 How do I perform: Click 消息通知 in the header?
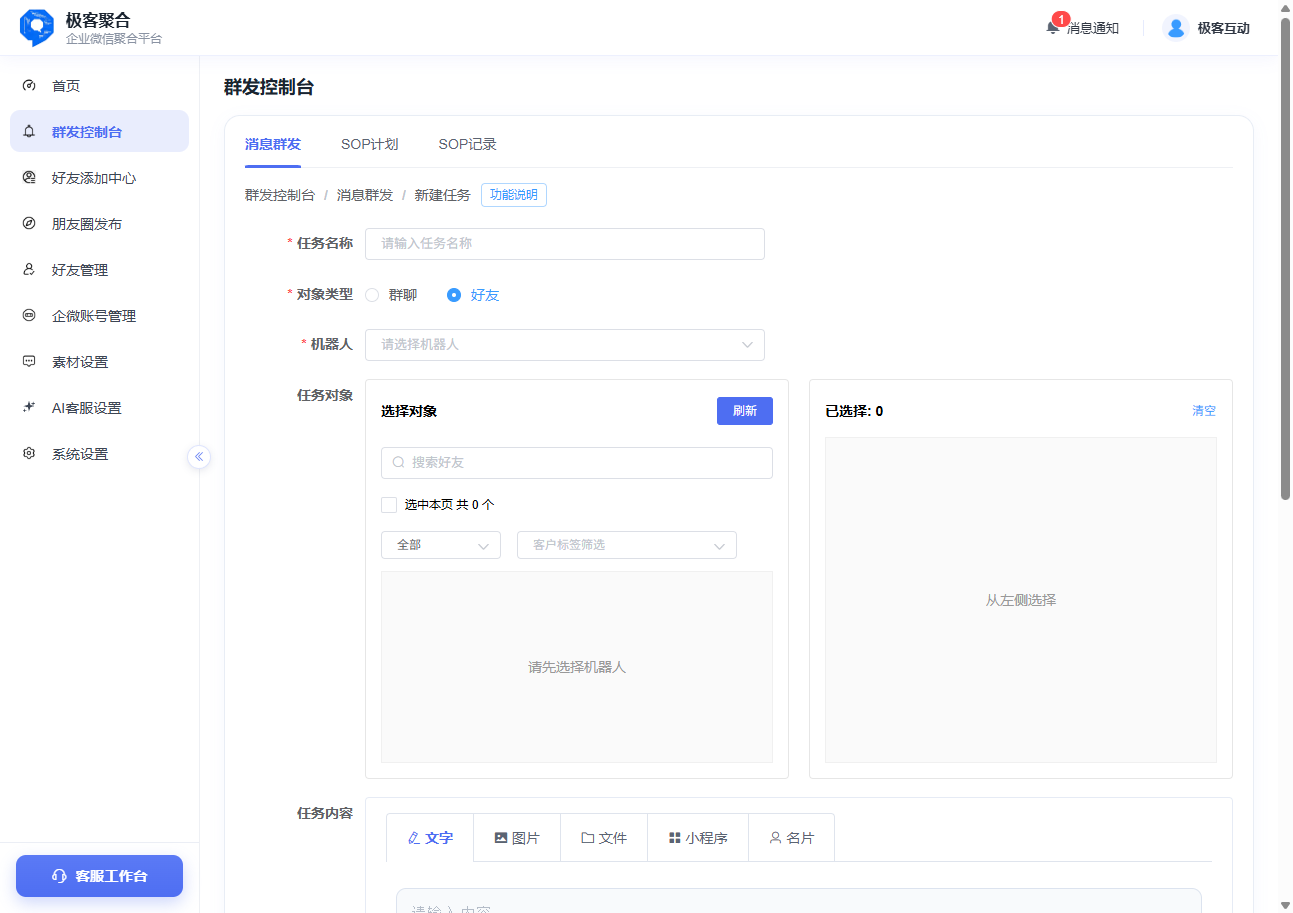click(x=1092, y=28)
